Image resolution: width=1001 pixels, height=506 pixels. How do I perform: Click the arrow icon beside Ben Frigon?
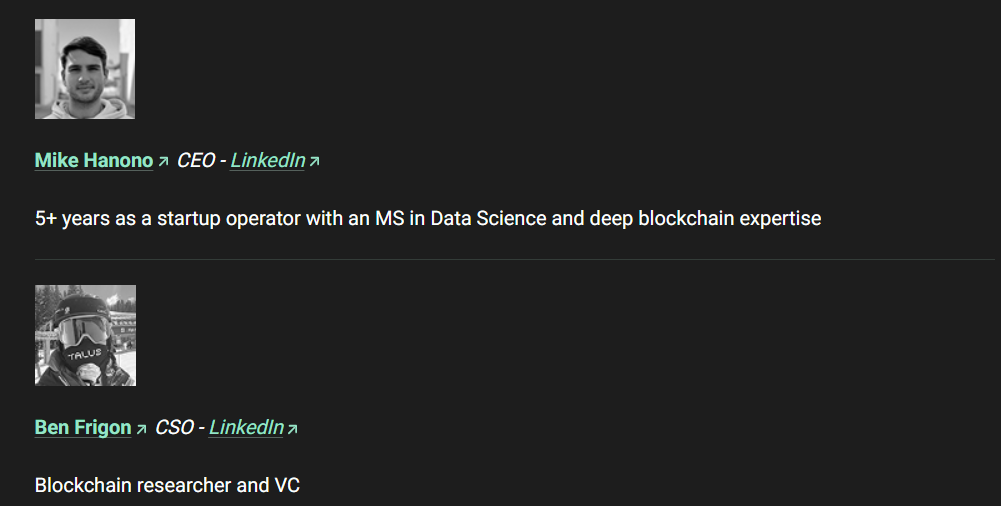click(141, 428)
